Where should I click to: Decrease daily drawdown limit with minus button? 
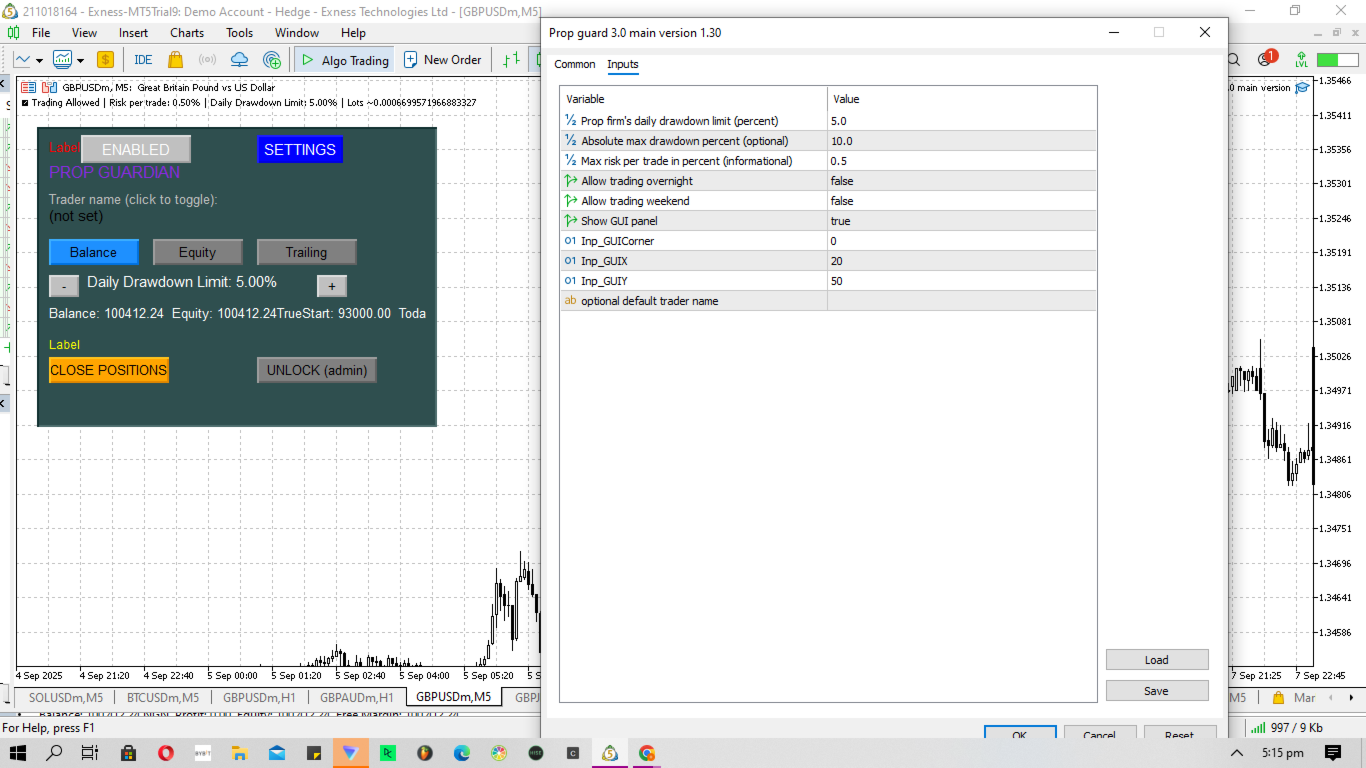64,286
